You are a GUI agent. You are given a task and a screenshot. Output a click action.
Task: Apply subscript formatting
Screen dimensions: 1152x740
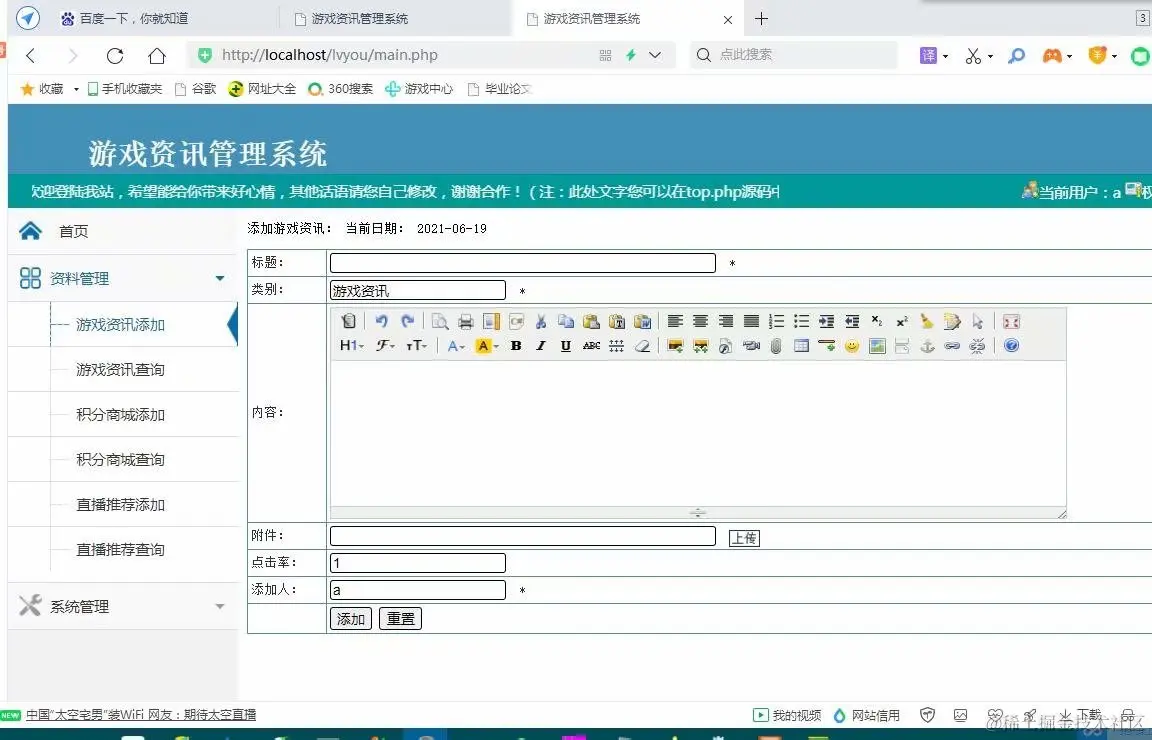coord(877,321)
